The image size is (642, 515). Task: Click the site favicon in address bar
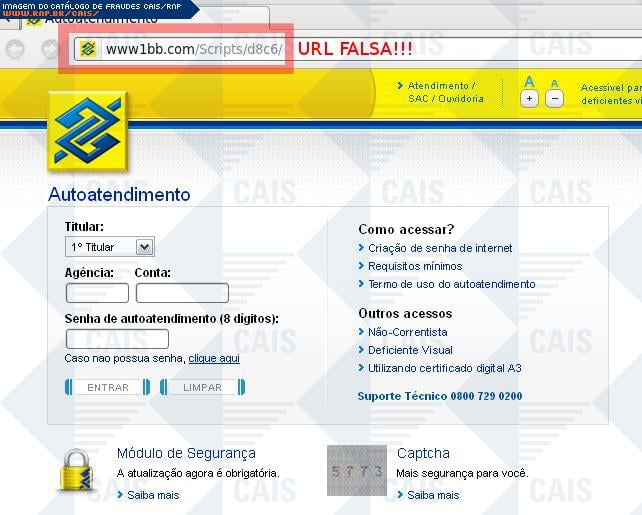(x=88, y=49)
